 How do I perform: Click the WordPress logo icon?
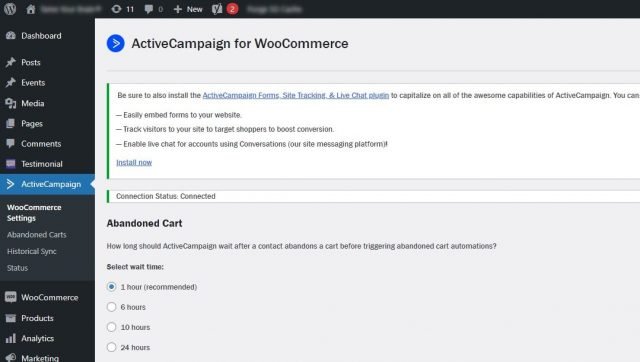[10, 9]
